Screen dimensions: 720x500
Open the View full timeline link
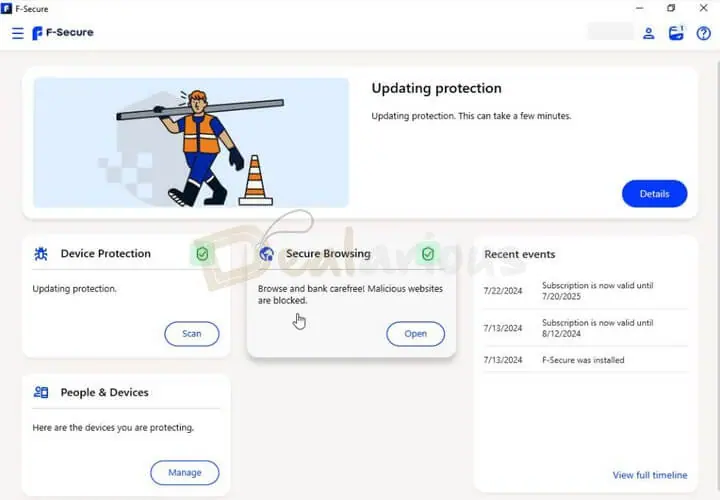tap(649, 475)
